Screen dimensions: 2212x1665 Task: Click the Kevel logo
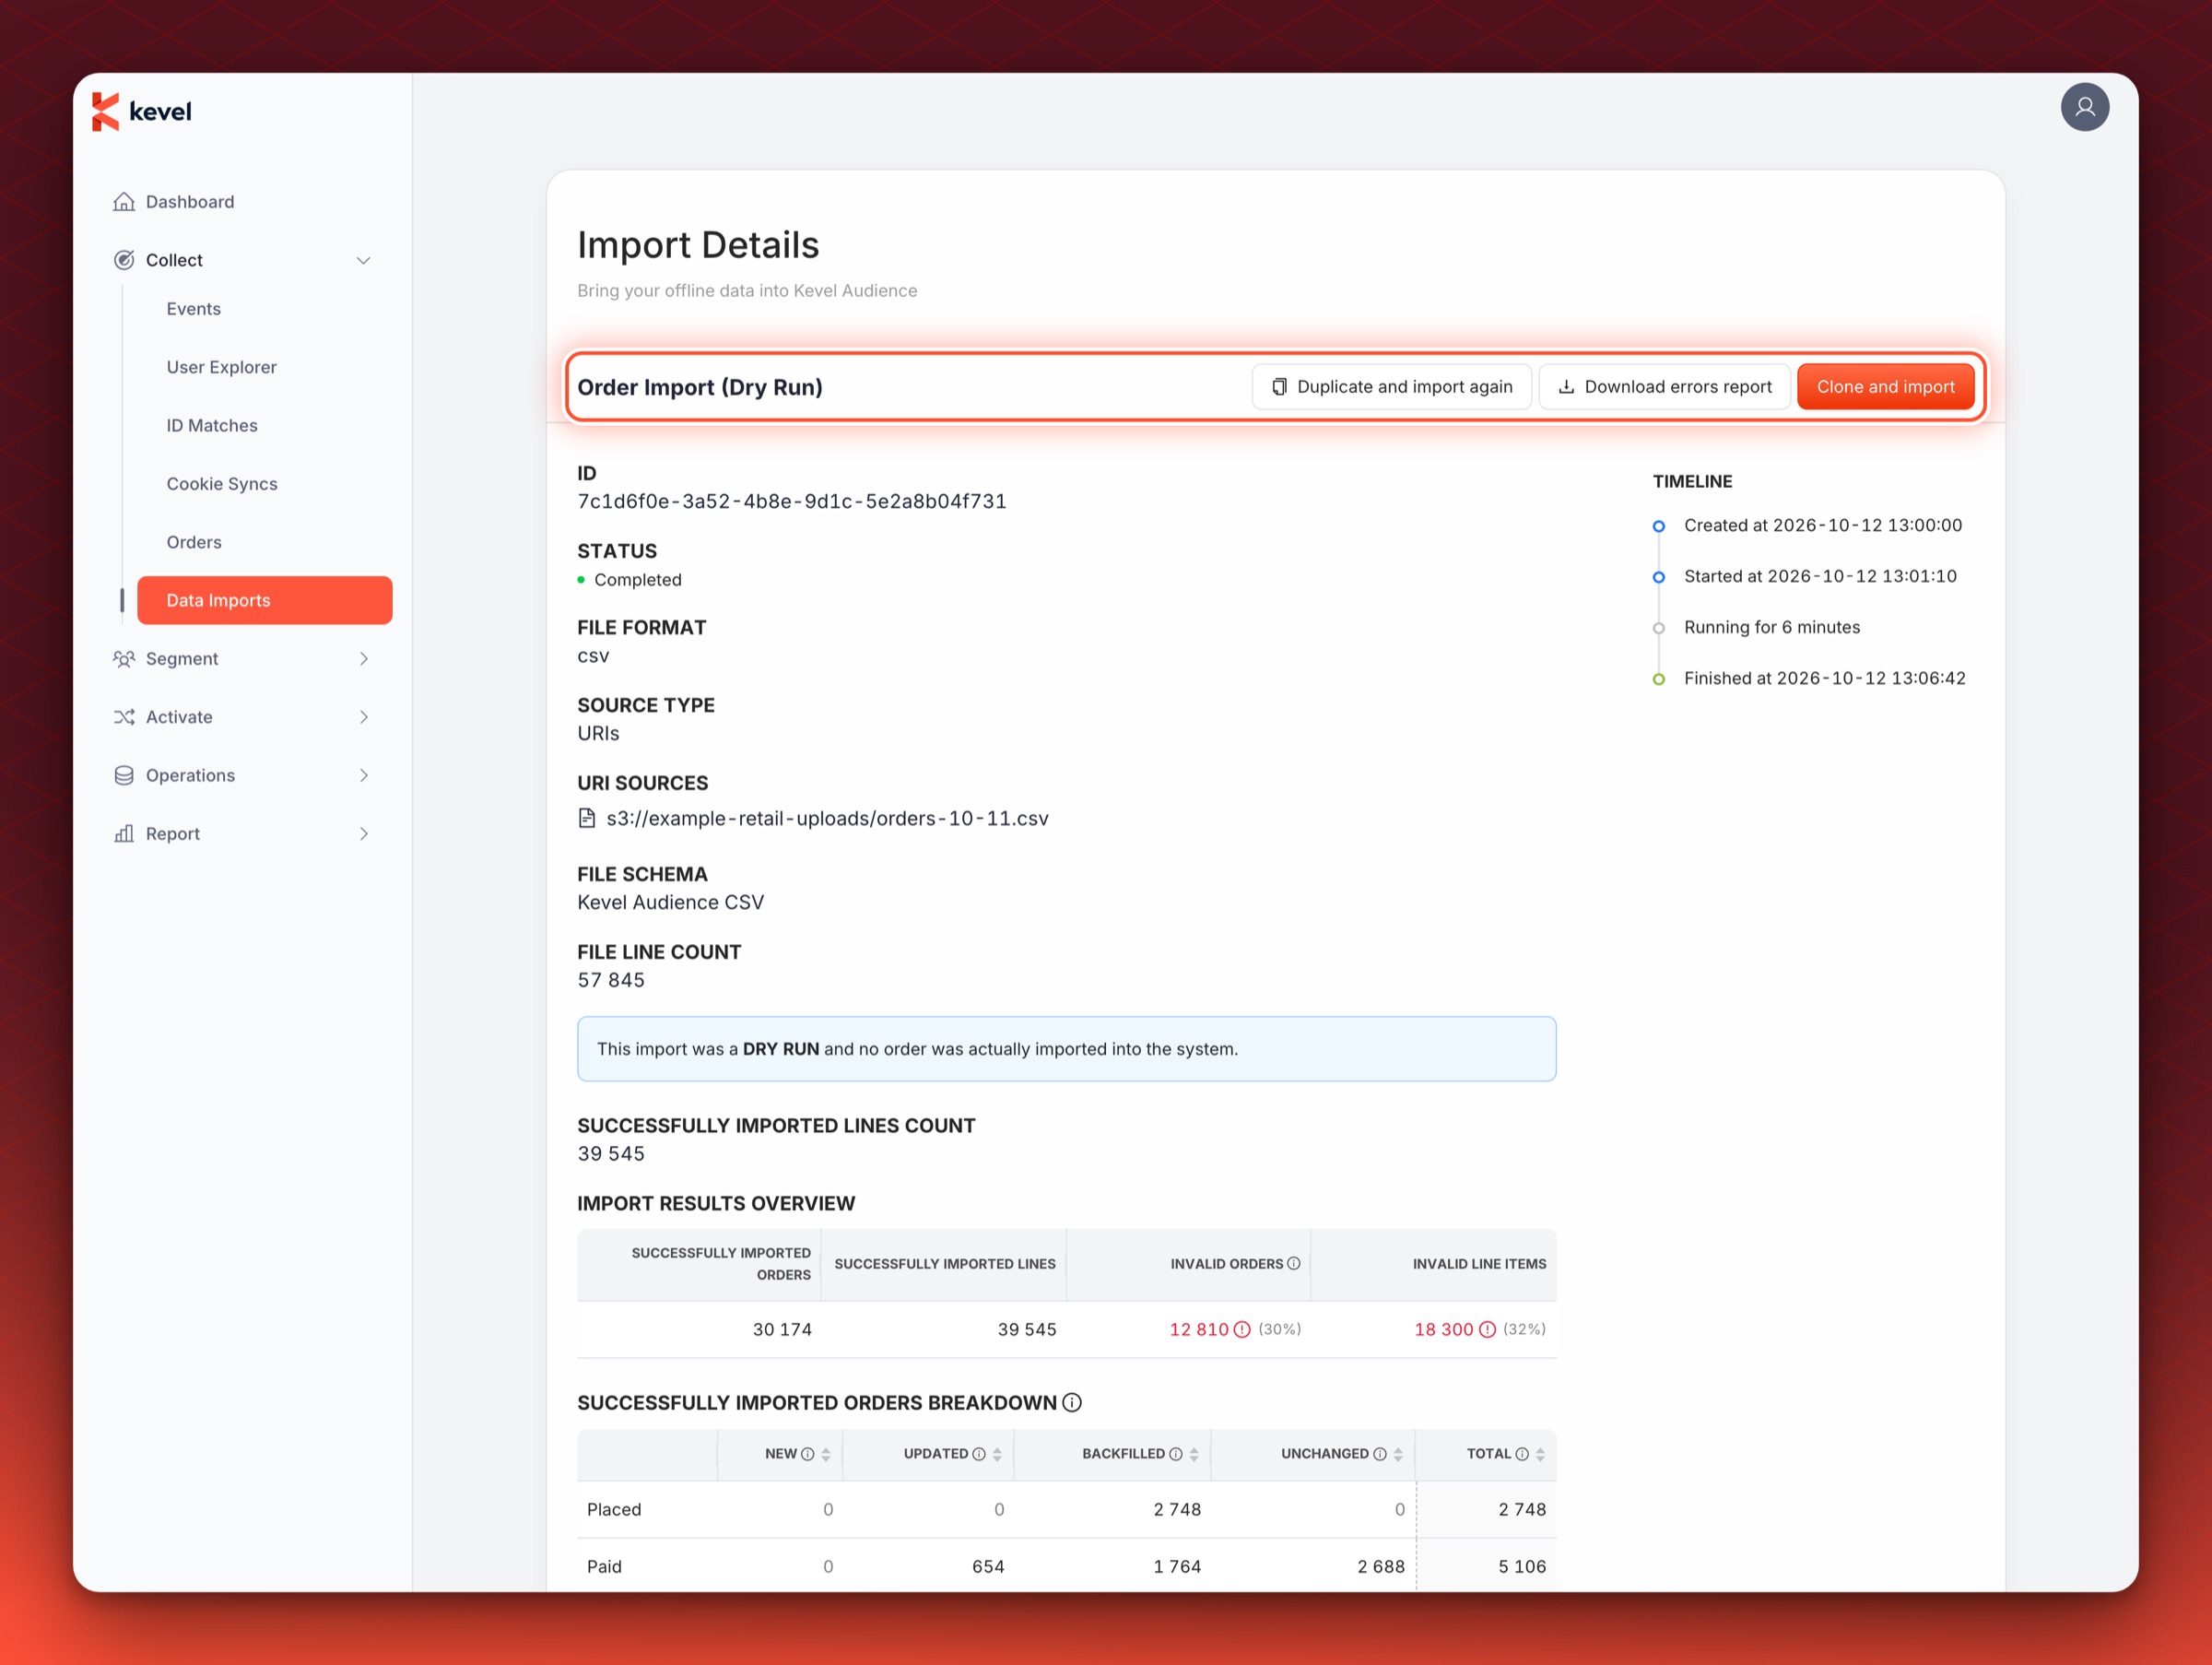142,111
